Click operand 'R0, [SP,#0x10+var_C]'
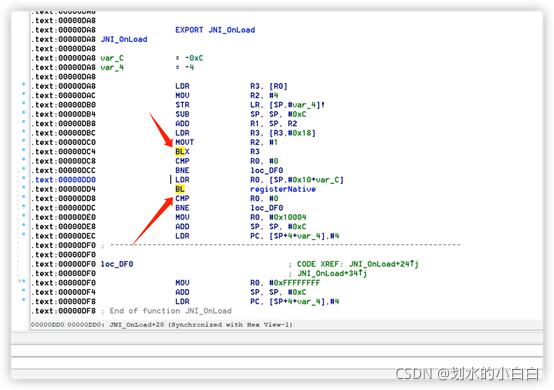This screenshot has height=390, width=554. (x=297, y=180)
